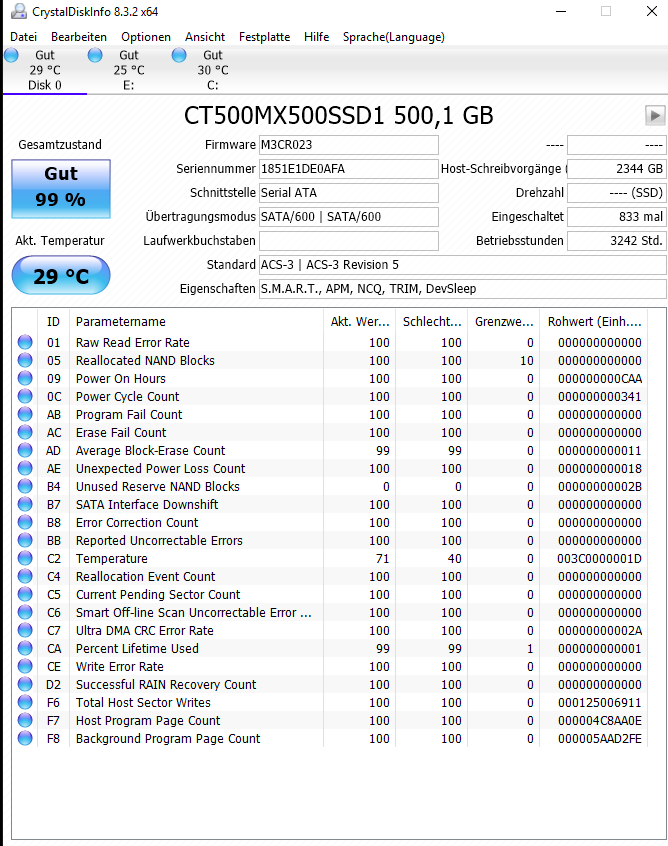Click the Eingeschaltet 833 mal value
Image resolution: width=668 pixels, height=846 pixels.
[617, 216]
